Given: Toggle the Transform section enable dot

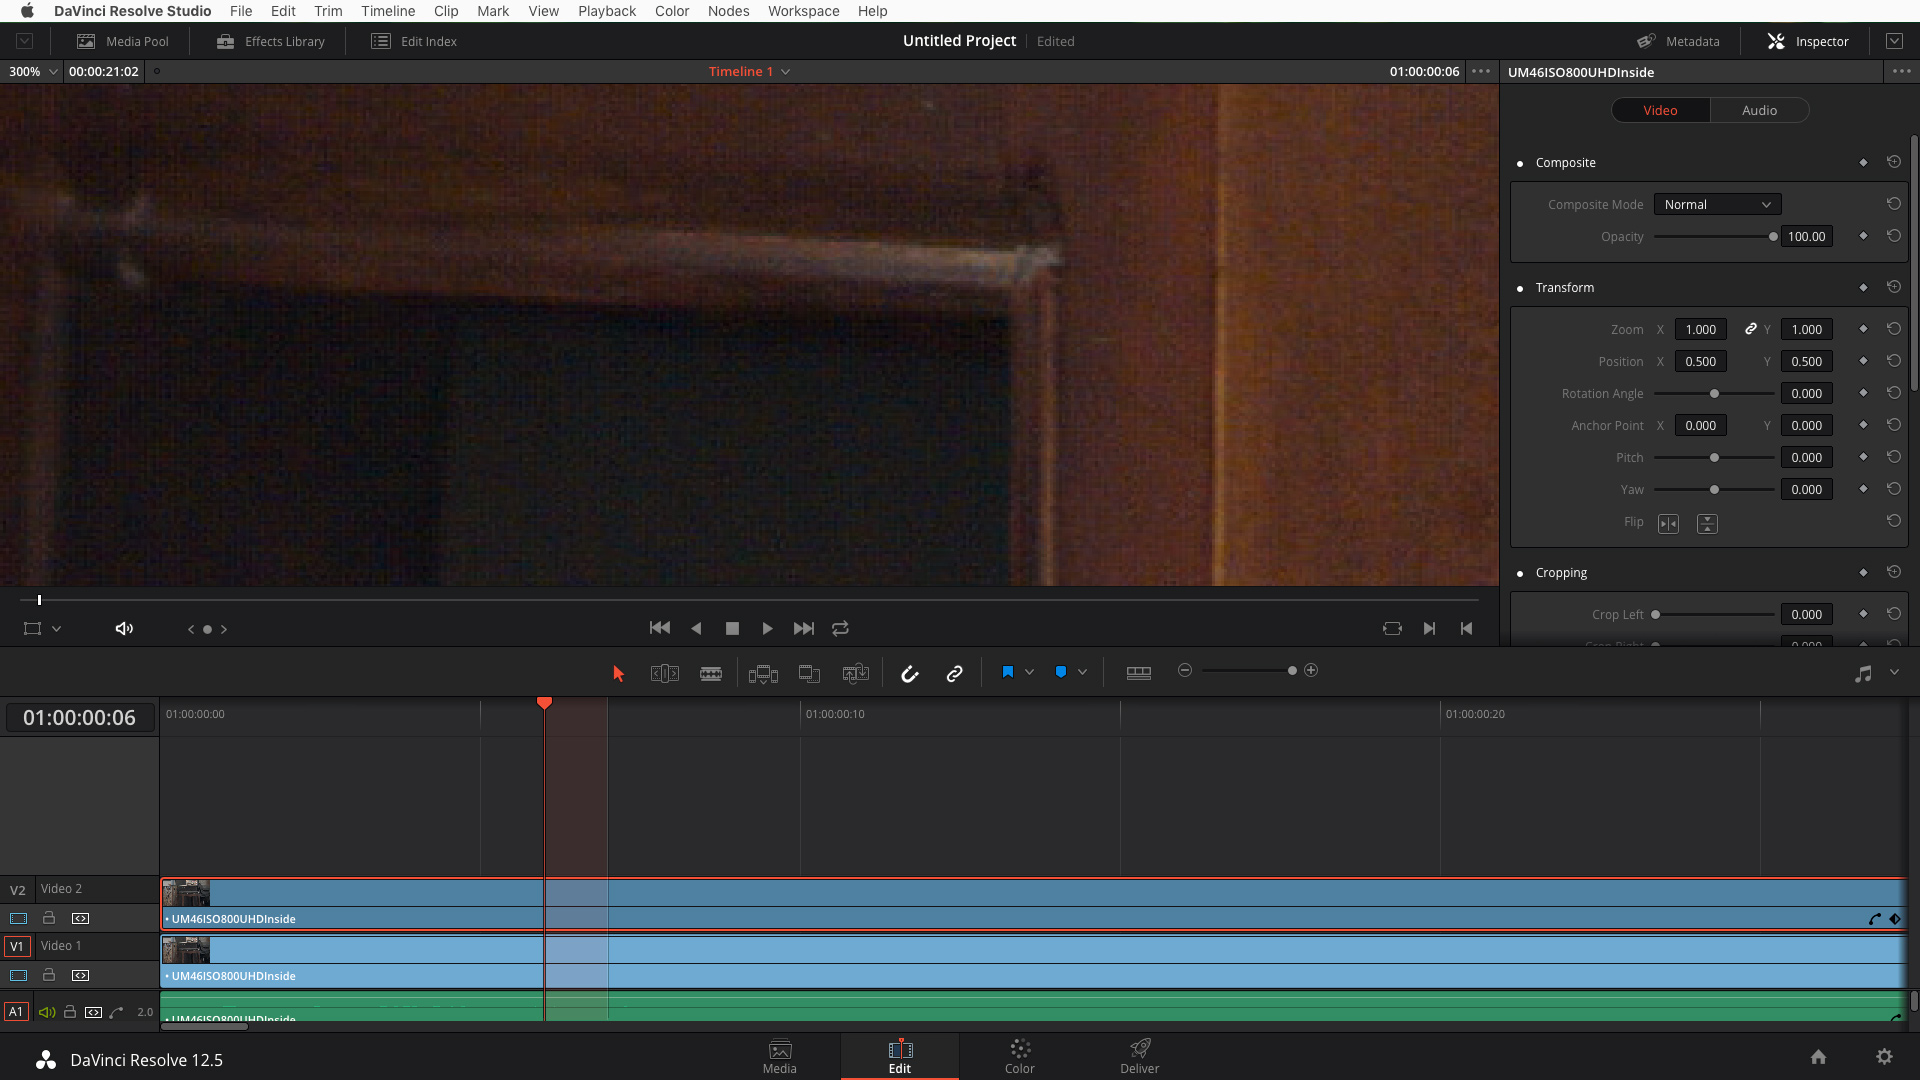Looking at the screenshot, I should click(x=1520, y=288).
